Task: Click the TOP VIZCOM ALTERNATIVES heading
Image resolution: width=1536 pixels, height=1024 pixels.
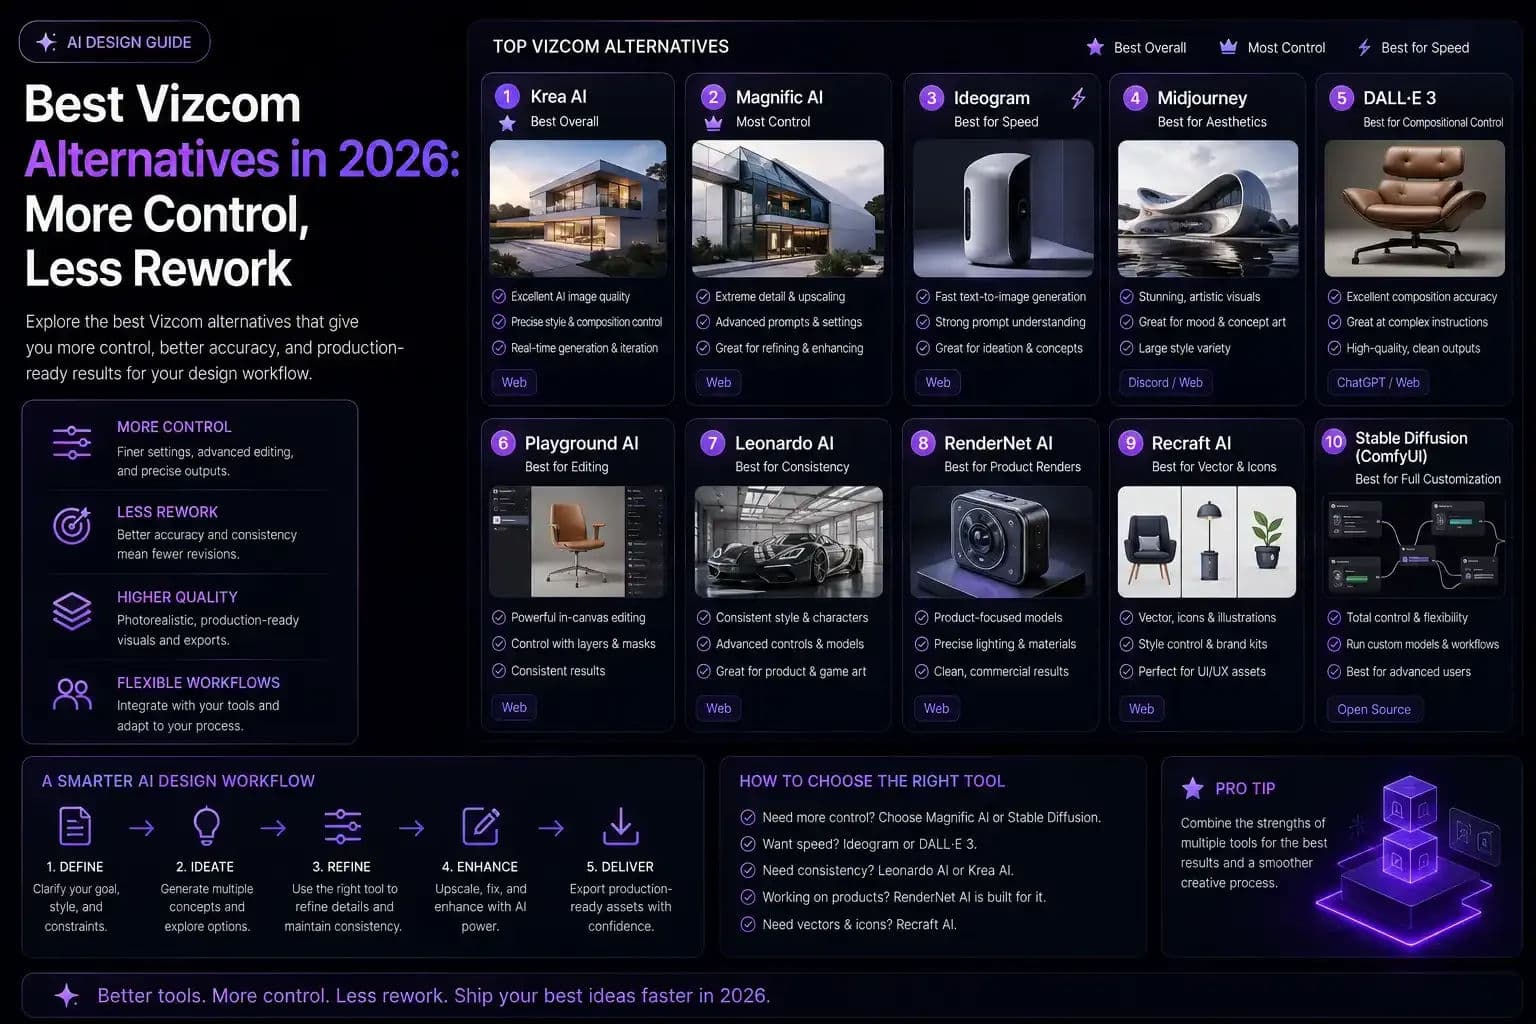Action: (611, 46)
